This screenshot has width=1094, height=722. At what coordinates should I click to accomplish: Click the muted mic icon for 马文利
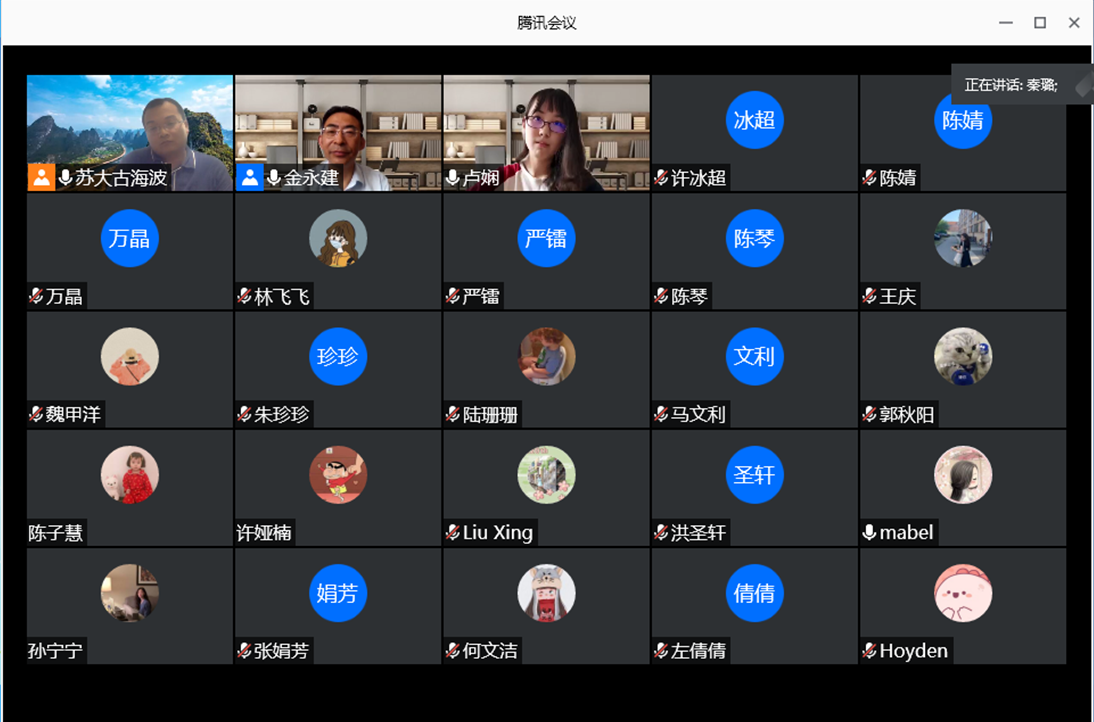[x=661, y=414]
